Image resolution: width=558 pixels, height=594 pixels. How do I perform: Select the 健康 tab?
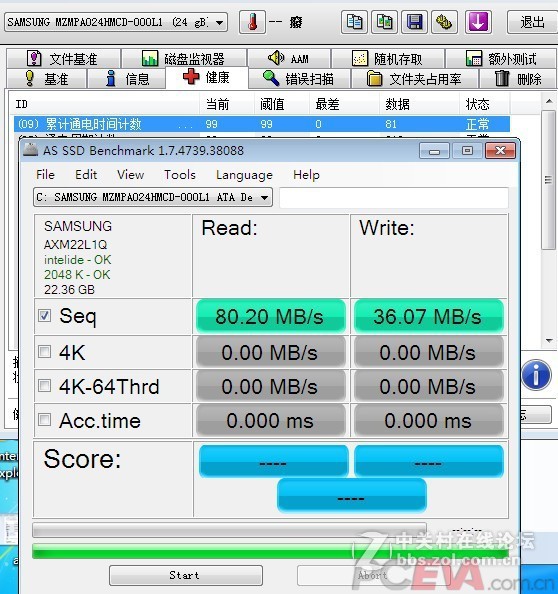(x=207, y=78)
